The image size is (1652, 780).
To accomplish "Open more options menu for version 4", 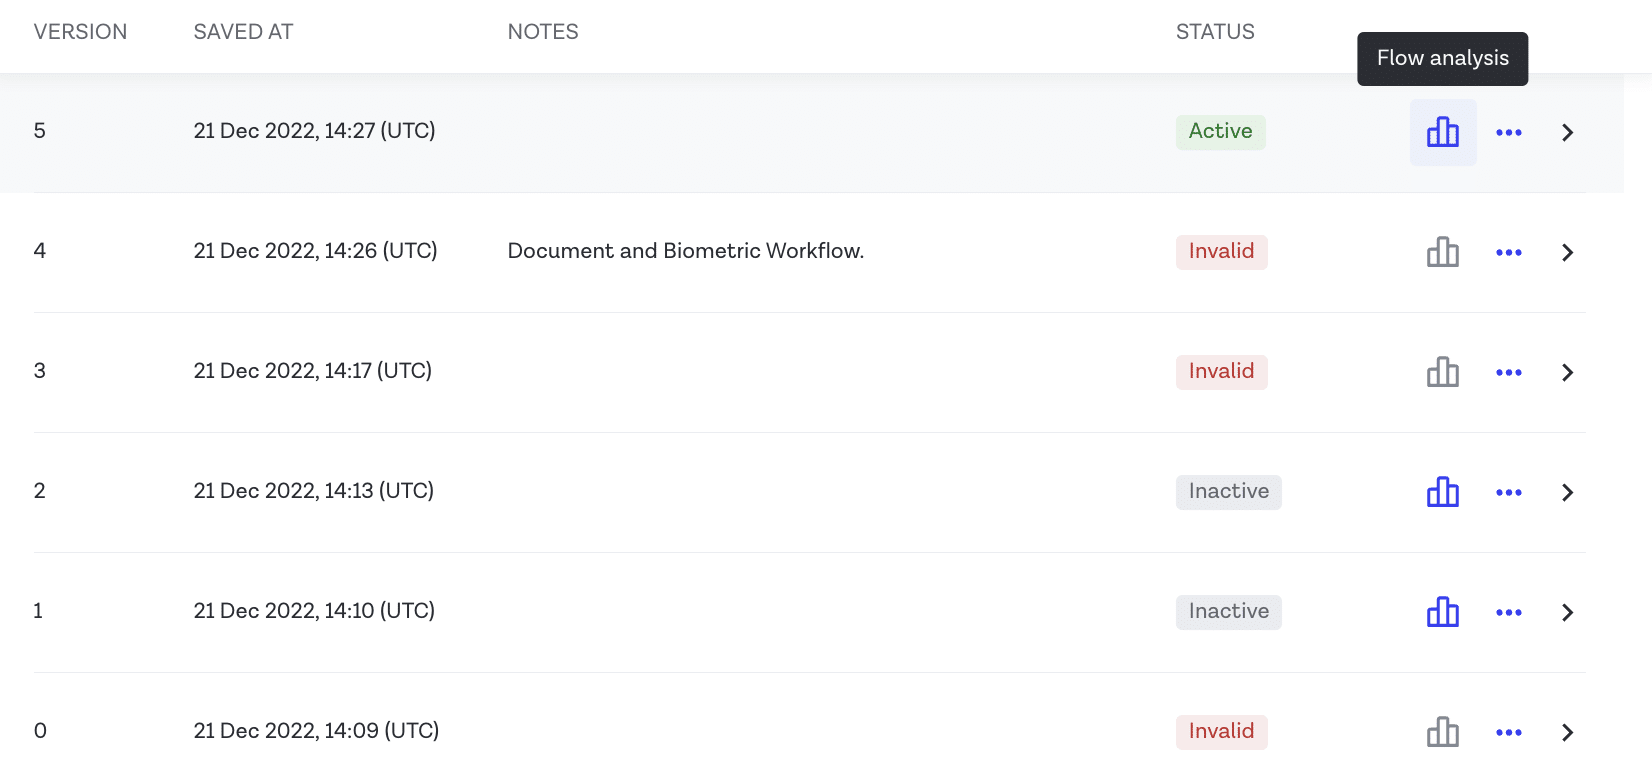I will pos(1509,252).
